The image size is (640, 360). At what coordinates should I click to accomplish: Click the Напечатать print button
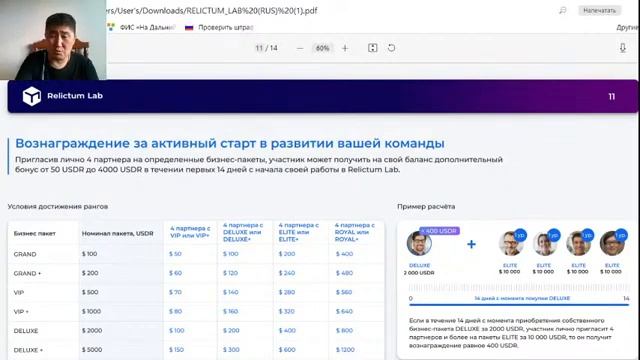click(599, 10)
